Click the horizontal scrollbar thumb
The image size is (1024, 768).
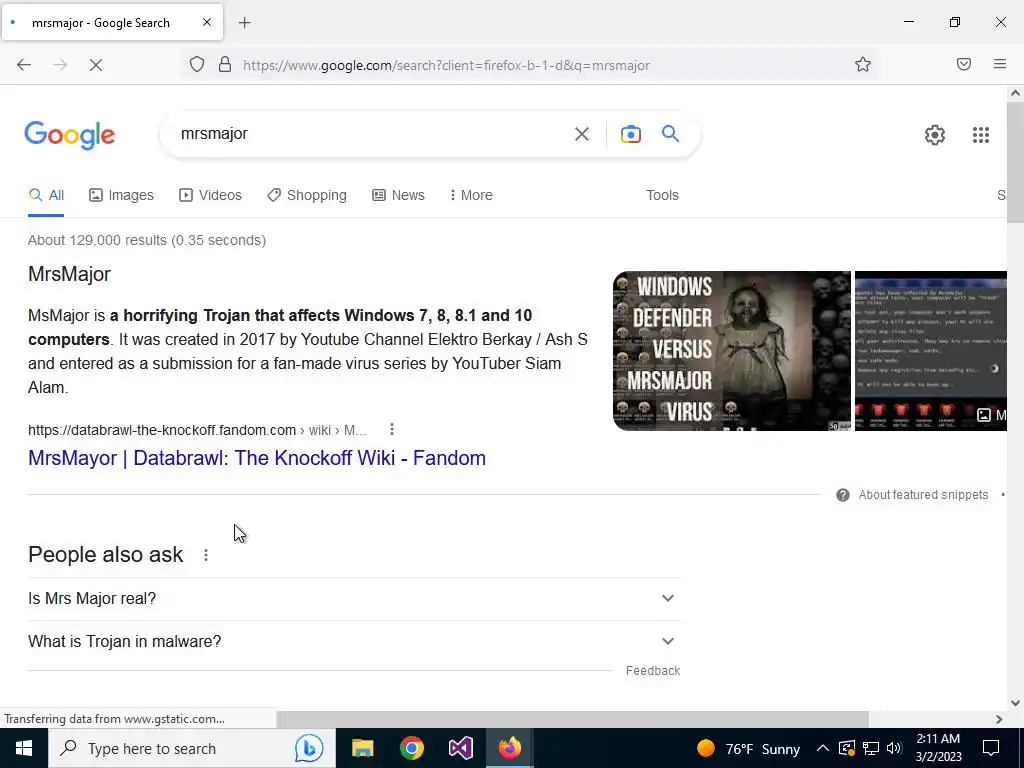click(x=573, y=719)
